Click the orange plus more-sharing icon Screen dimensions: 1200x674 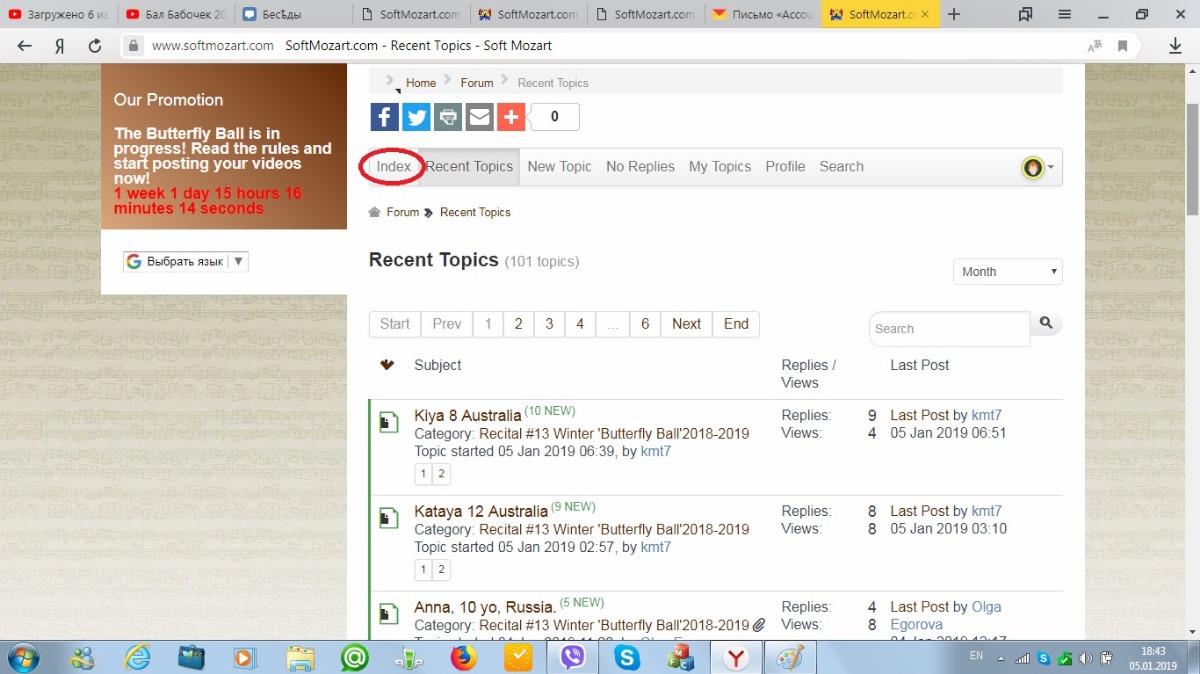click(x=511, y=117)
